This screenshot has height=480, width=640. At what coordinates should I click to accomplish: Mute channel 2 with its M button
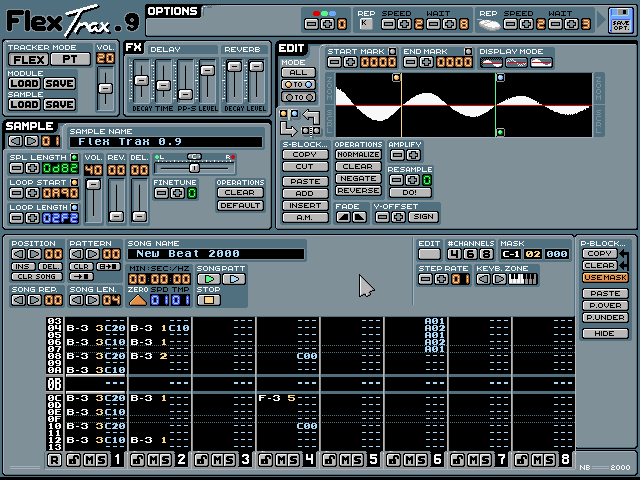155,460
